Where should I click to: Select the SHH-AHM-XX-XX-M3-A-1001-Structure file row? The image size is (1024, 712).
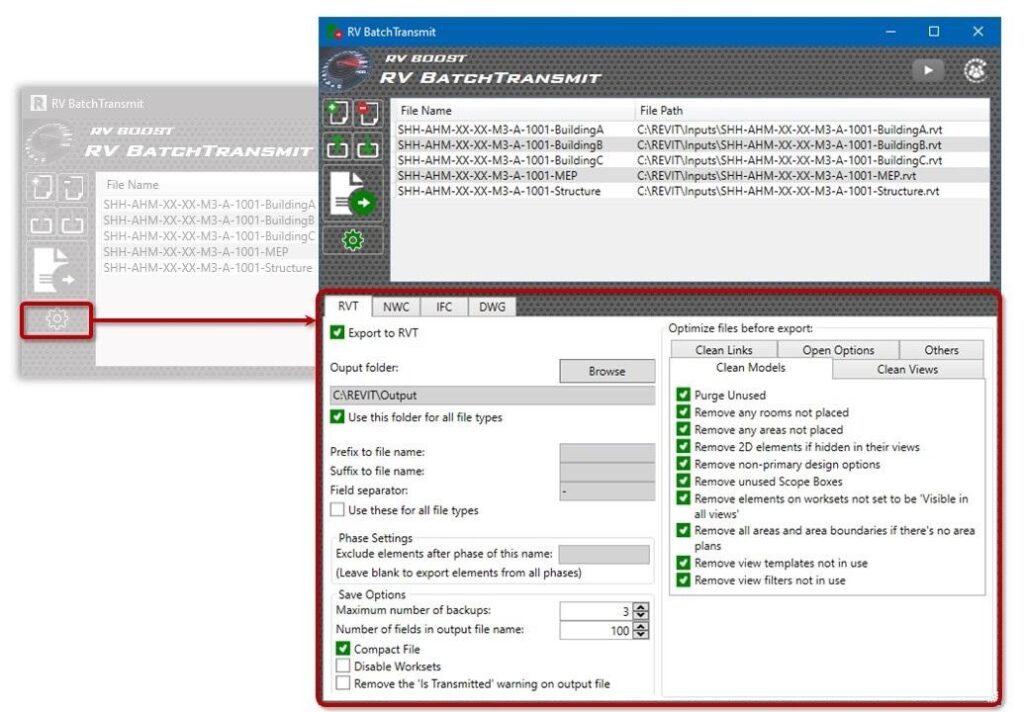690,191
